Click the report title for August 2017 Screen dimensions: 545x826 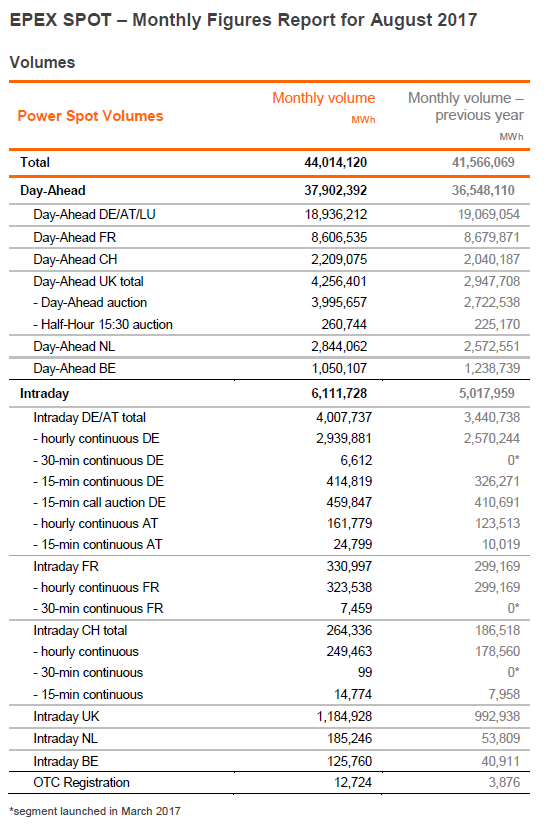pyautogui.click(x=243, y=20)
